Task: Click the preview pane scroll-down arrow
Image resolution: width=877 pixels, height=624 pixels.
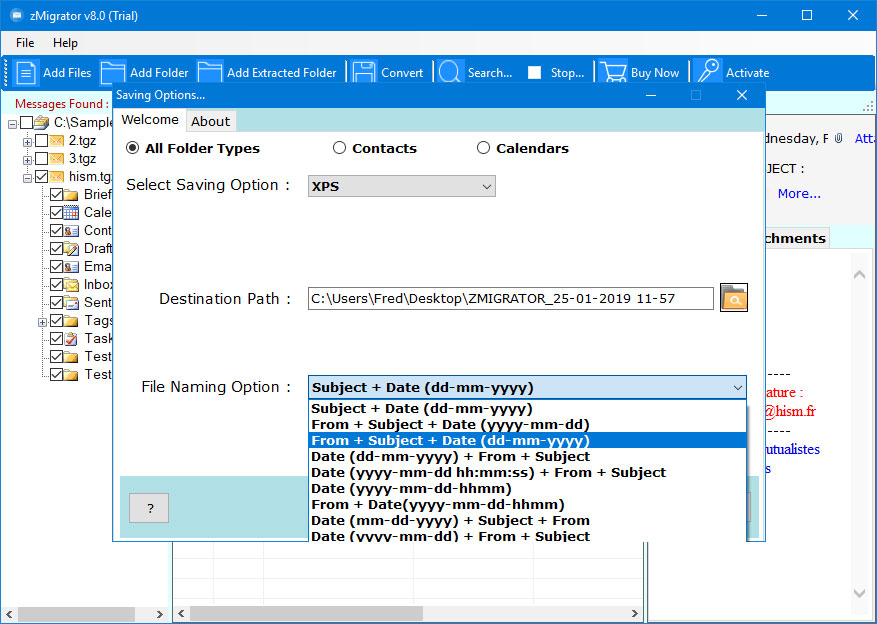Action: [x=860, y=593]
